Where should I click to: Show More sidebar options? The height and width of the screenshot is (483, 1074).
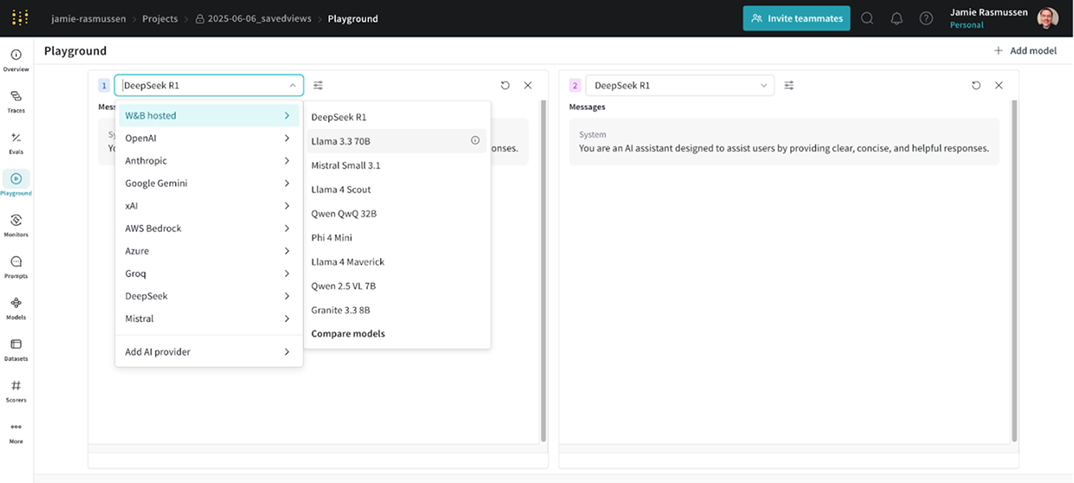pos(16,432)
